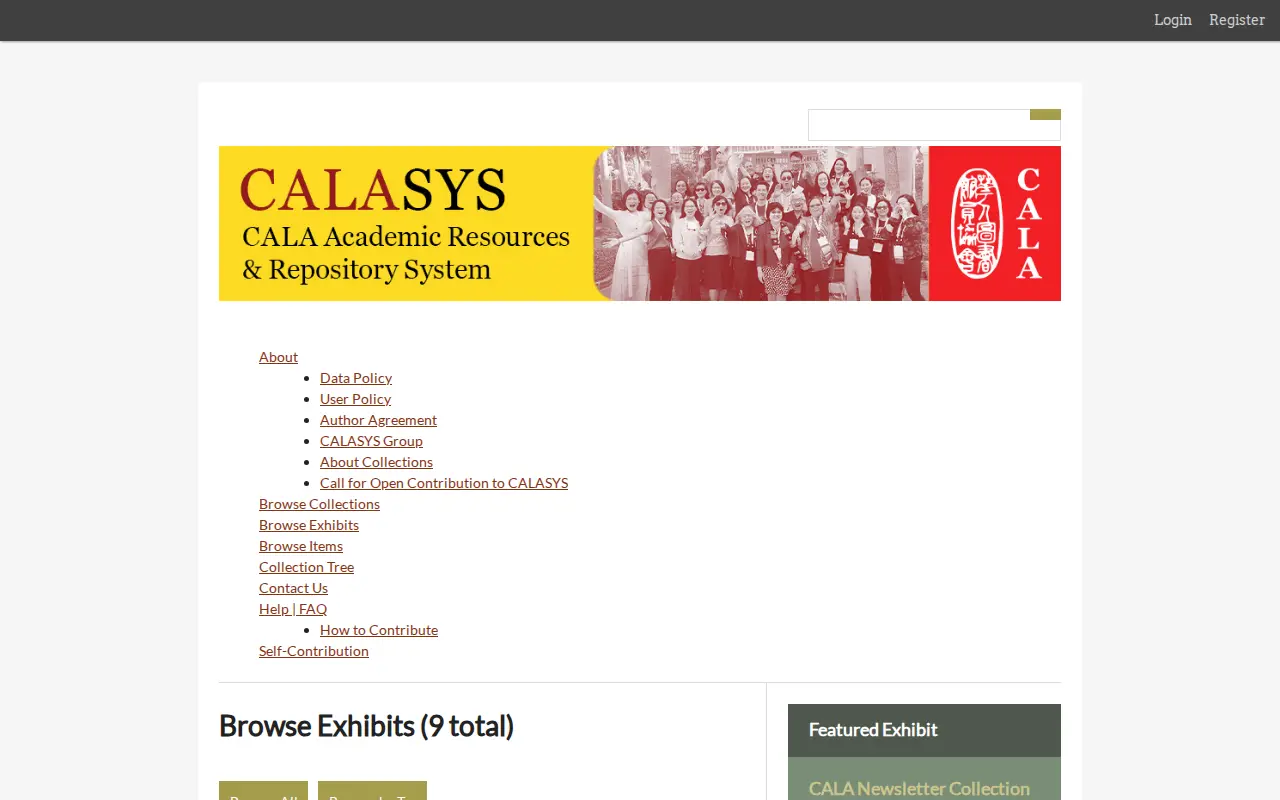This screenshot has width=1280, height=800.
Task: Open the Collection Tree page
Action: 306,567
